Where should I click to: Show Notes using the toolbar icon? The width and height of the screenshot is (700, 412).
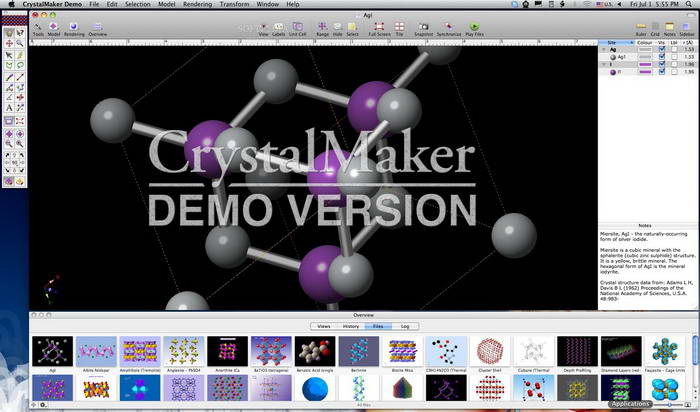pyautogui.click(x=669, y=29)
